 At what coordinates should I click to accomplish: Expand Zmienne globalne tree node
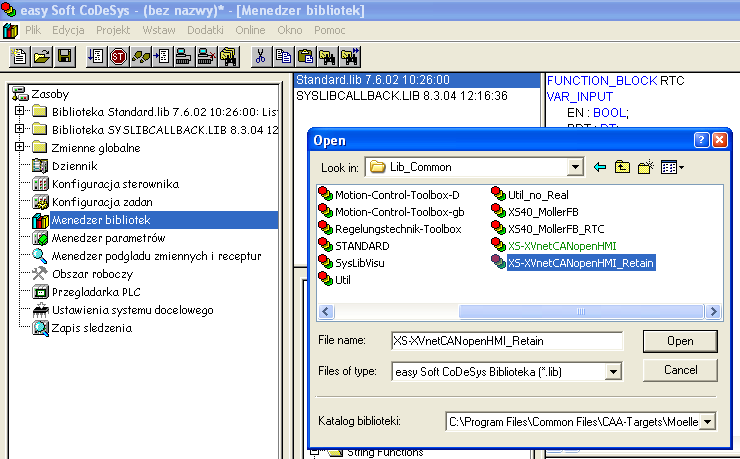coord(19,147)
